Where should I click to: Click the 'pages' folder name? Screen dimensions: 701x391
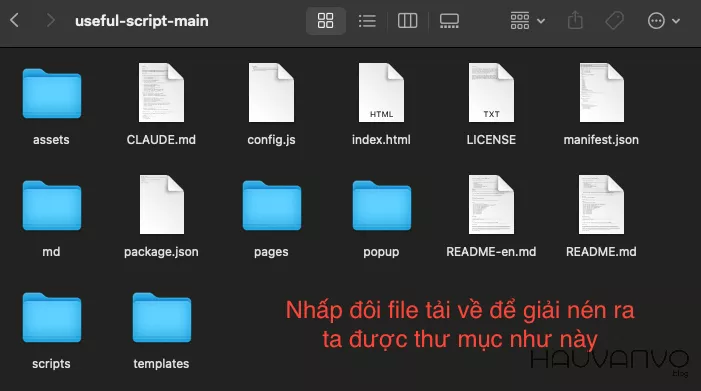[x=271, y=252]
